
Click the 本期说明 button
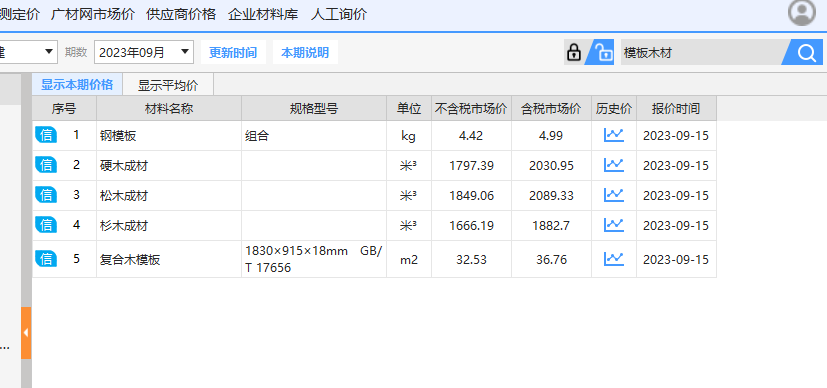305,52
